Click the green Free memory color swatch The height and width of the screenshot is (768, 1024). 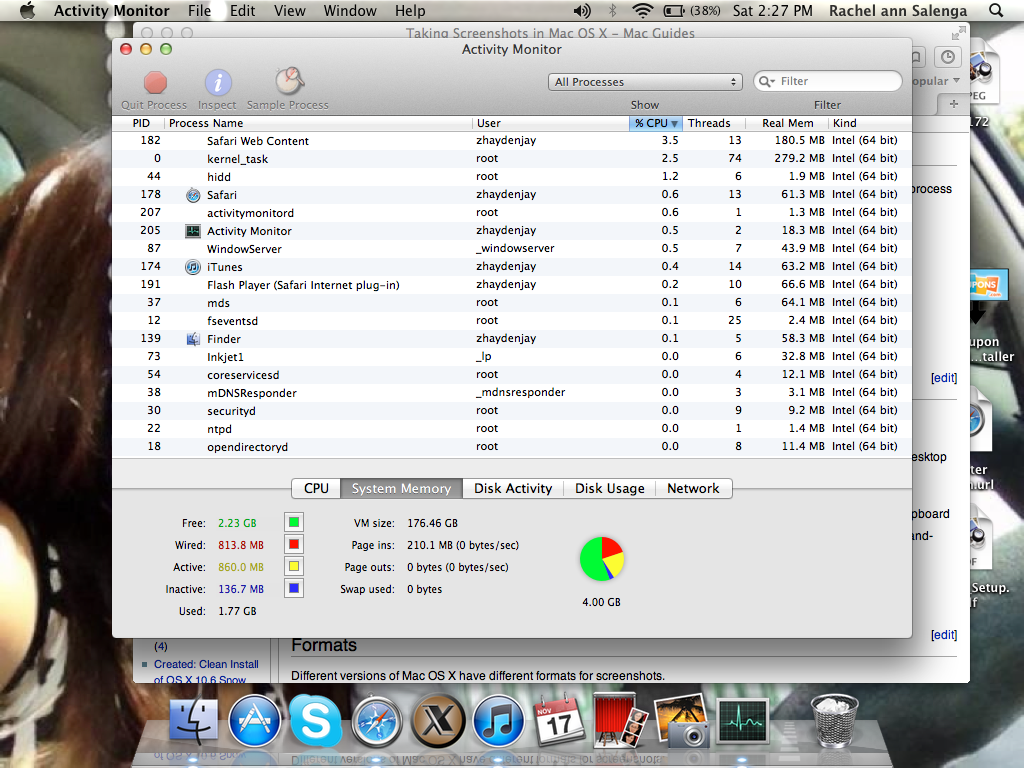click(294, 522)
